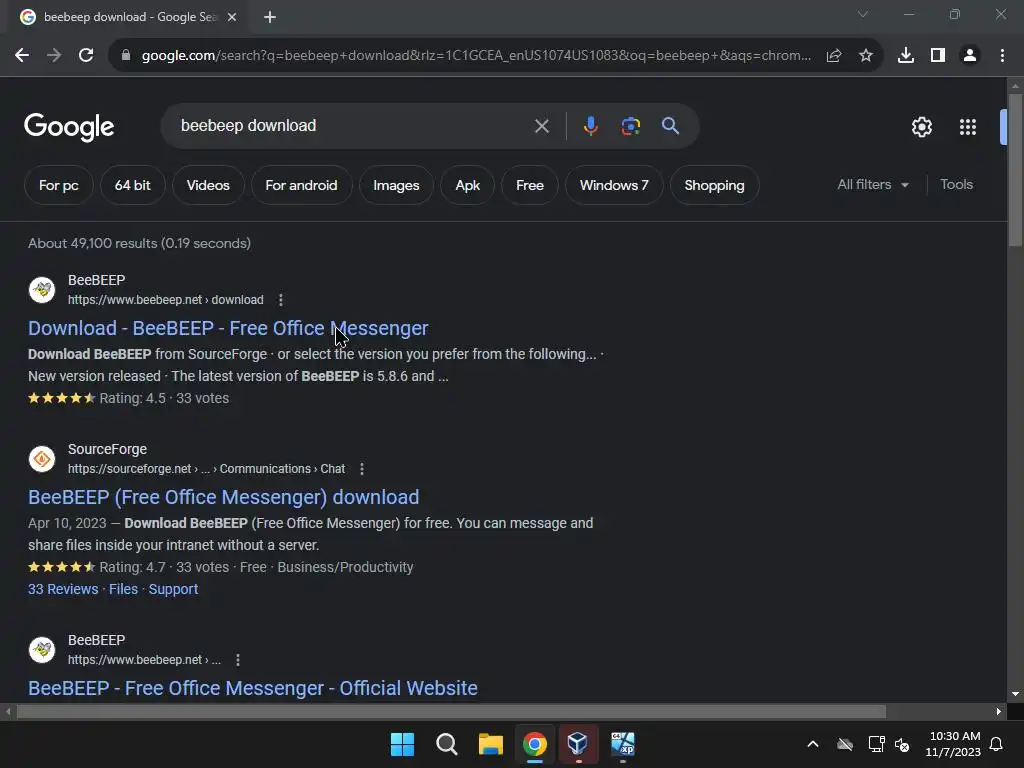Open the Windows Start menu
The image size is (1024, 768).
tap(402, 744)
